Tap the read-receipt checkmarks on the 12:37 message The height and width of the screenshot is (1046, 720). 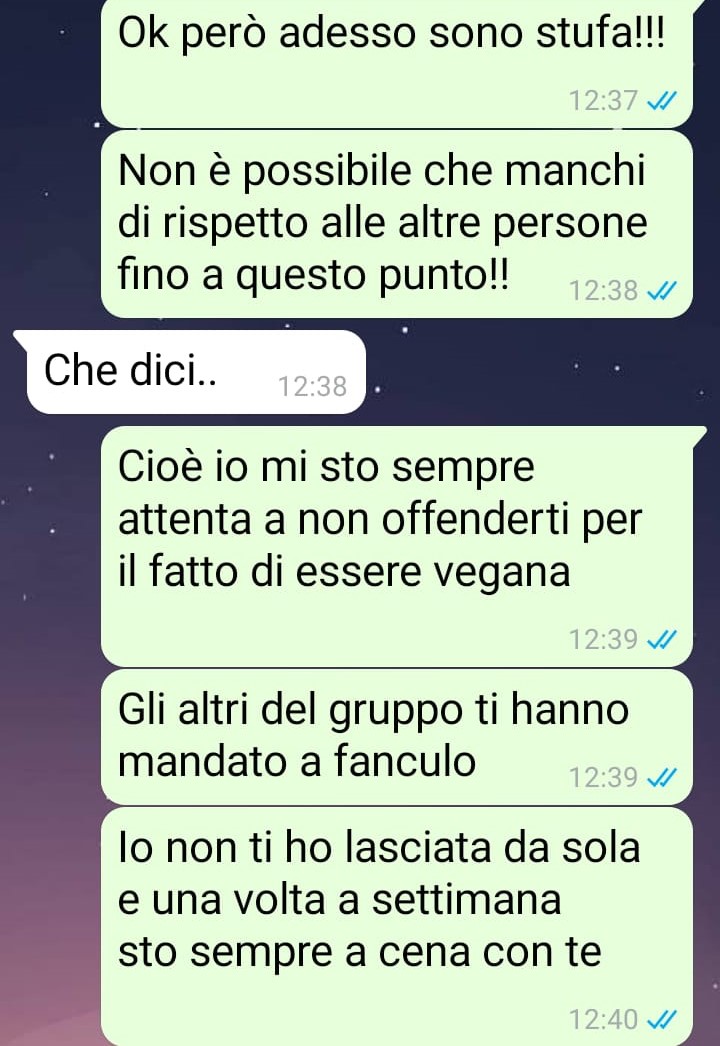(663, 101)
